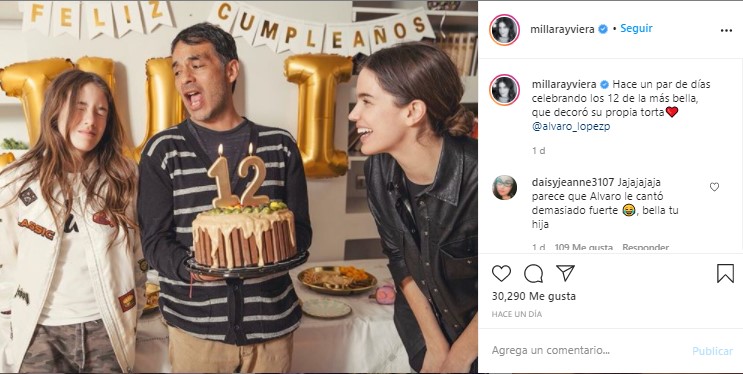Screen dimensions: 743x374
Task: Open millarayviera username in the header
Action: (562, 29)
